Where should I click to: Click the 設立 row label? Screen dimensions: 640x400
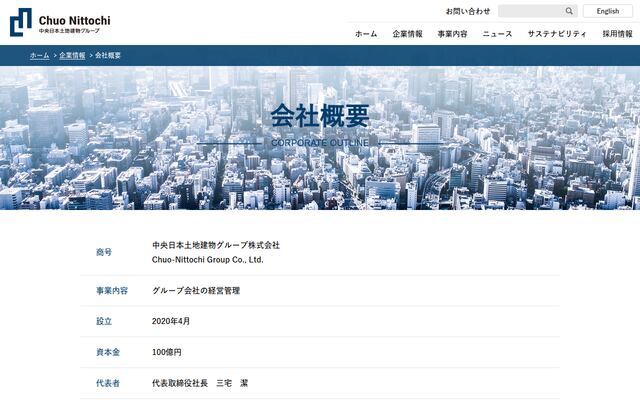pyautogui.click(x=104, y=321)
